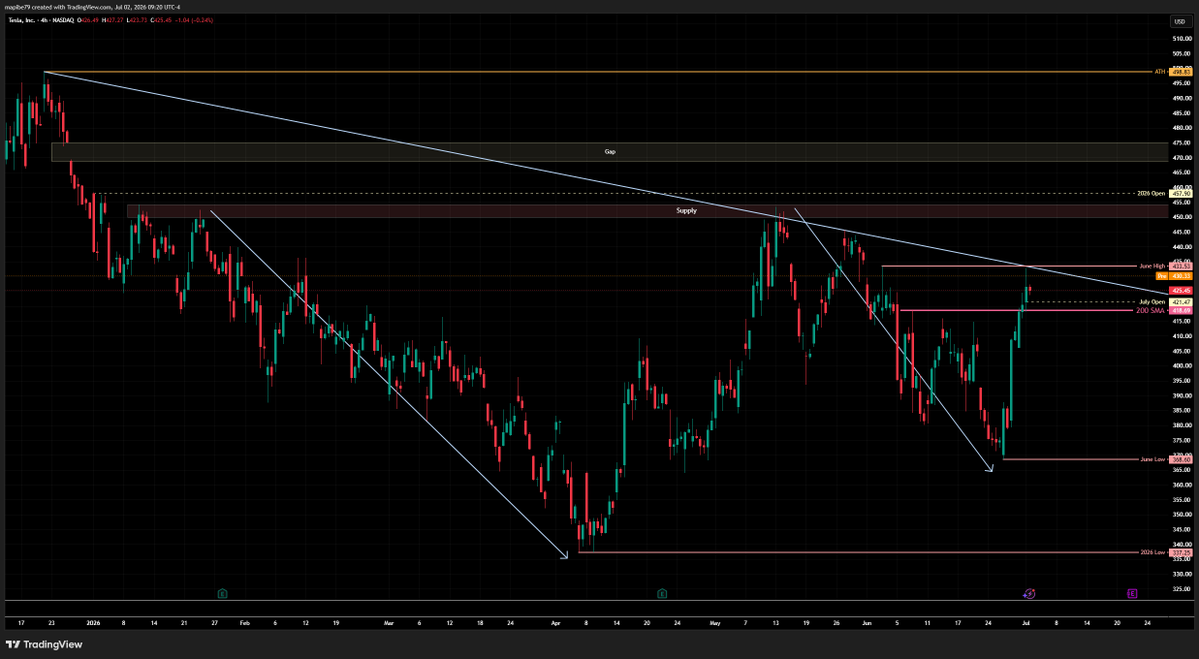Click the closing value C 425.45 in legend
Image resolution: width=1199 pixels, height=659 pixels.
pos(161,20)
